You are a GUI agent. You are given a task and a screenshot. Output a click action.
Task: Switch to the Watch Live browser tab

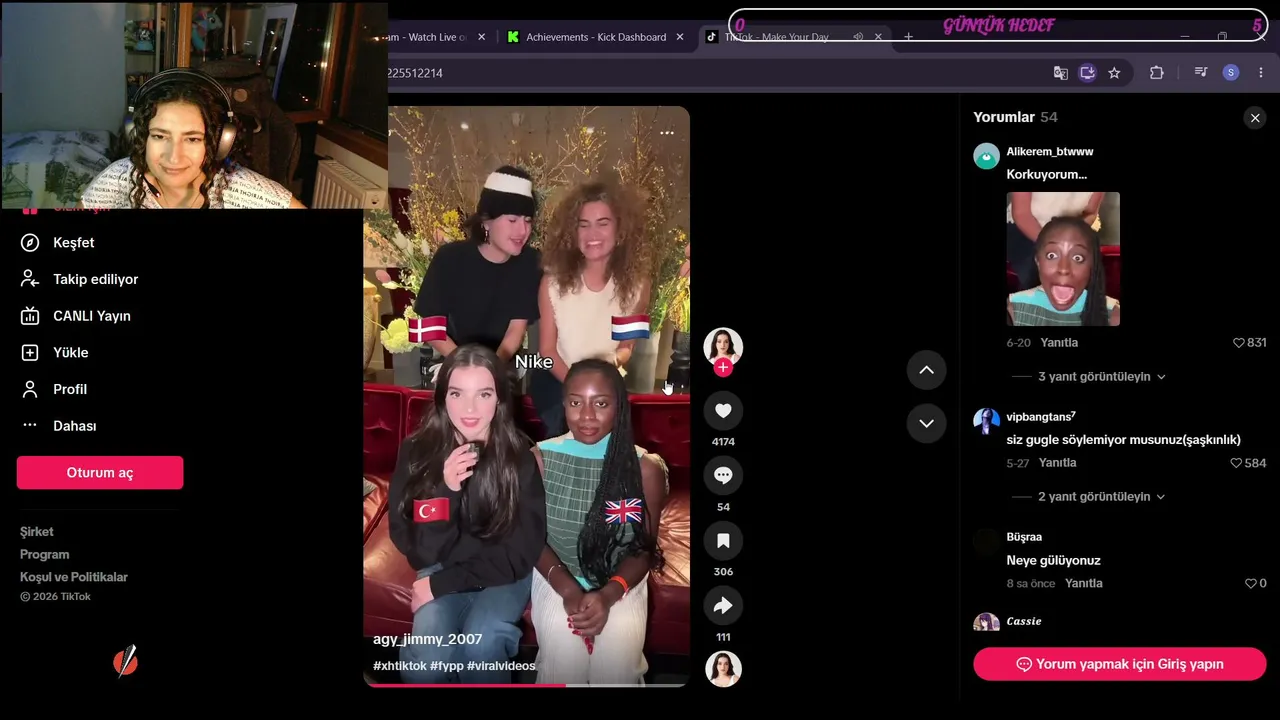tap(437, 37)
